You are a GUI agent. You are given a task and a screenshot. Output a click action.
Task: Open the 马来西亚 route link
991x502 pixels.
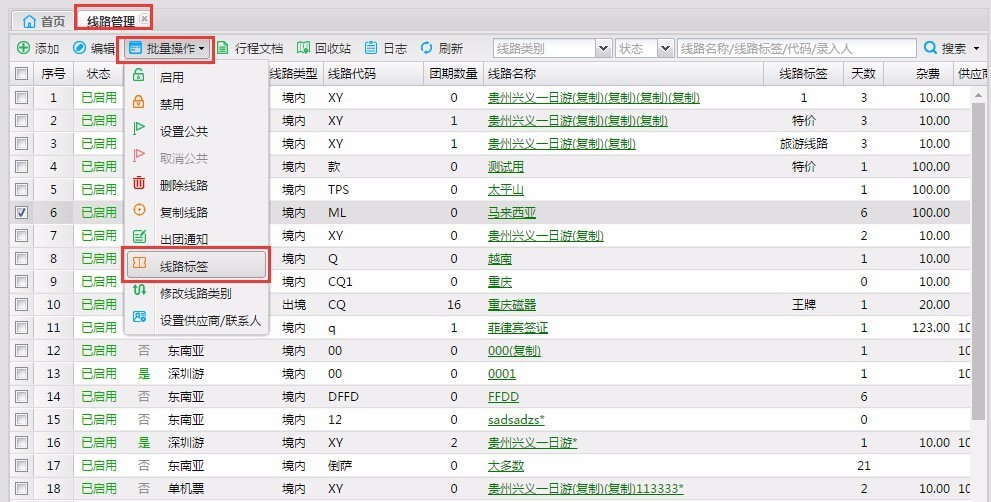[512, 213]
